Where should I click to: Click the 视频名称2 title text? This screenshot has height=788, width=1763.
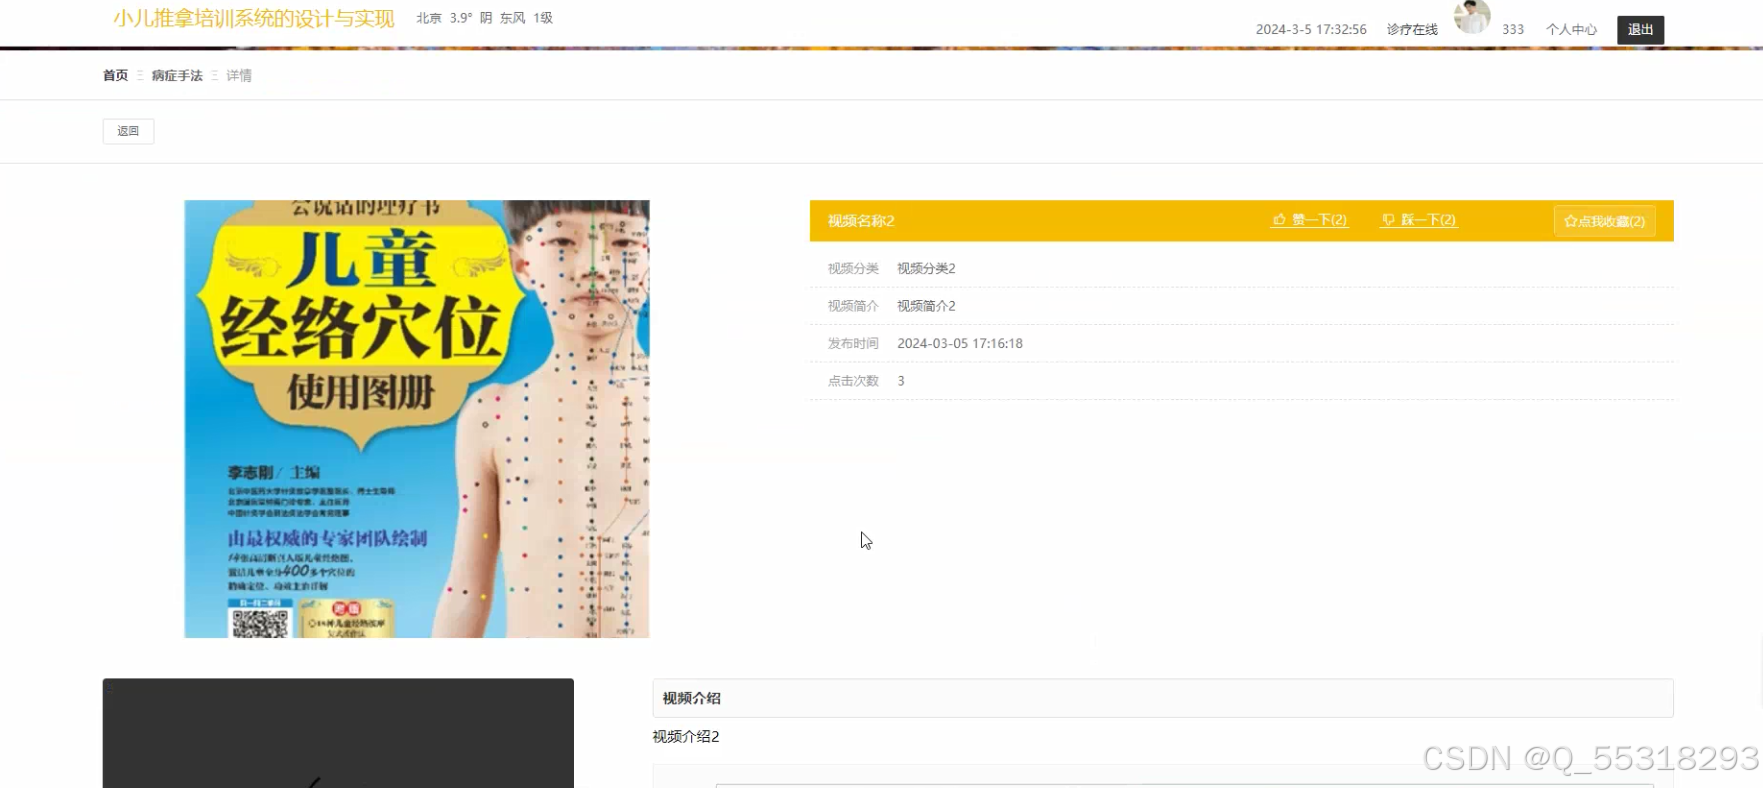click(x=861, y=221)
